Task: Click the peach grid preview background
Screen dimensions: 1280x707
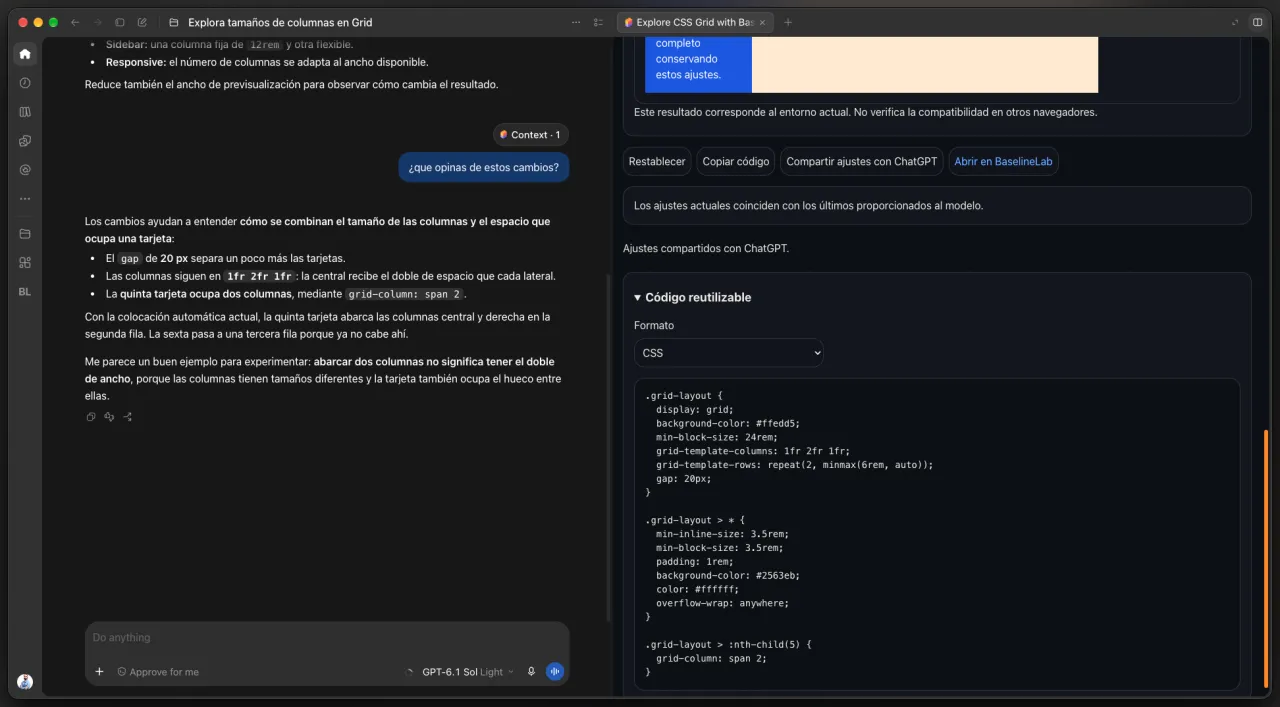Action: [x=925, y=65]
